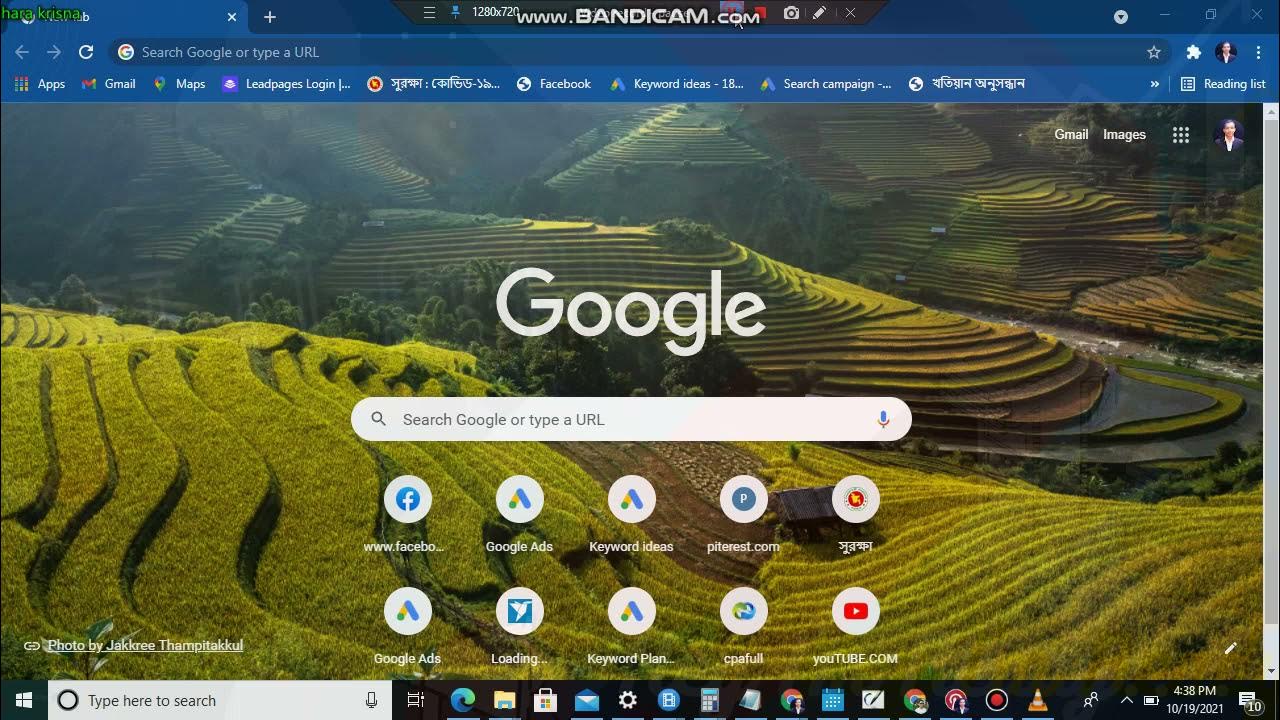Open Microsoft Edge from the taskbar

click(462, 701)
